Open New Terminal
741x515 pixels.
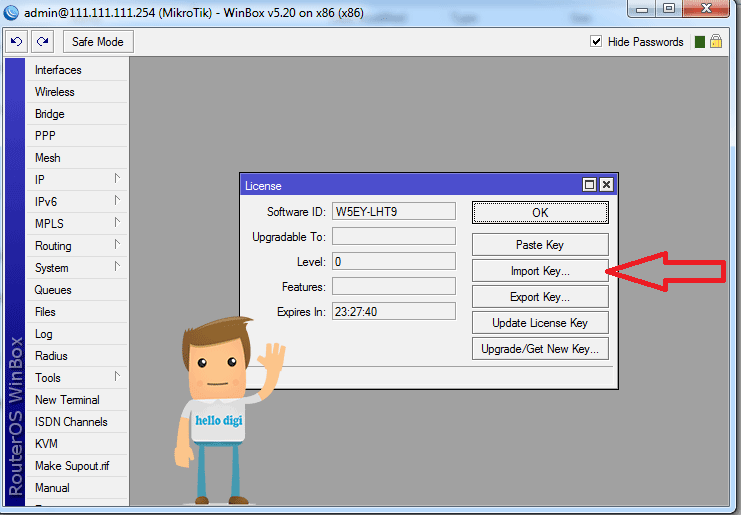[x=77, y=400]
